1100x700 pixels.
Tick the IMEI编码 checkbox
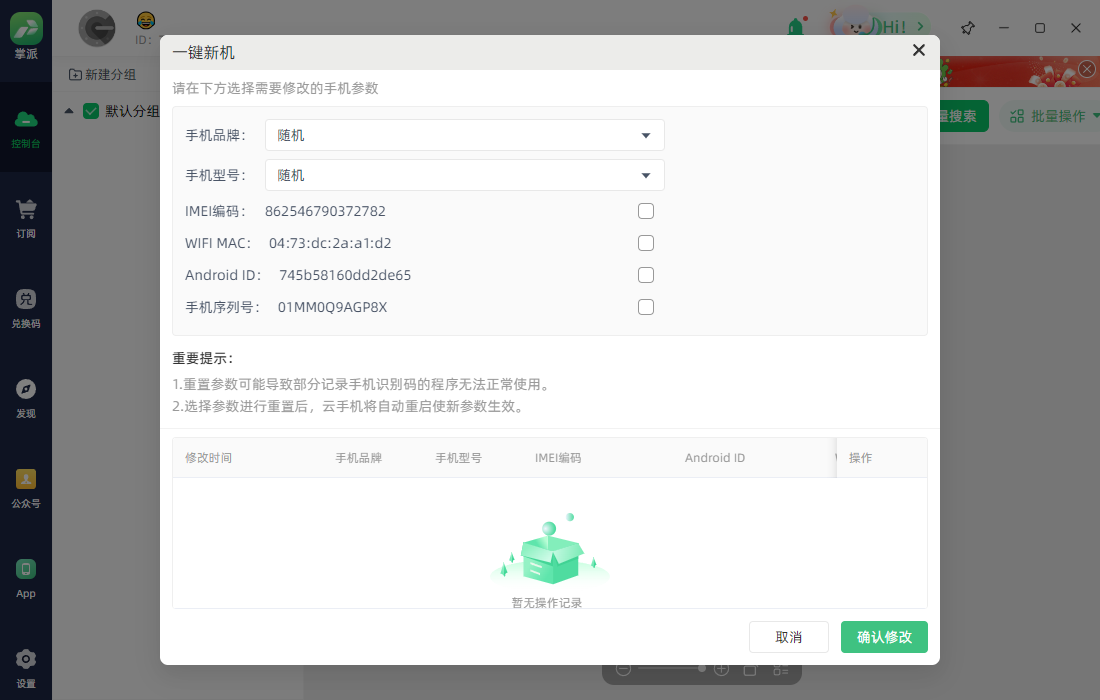coord(646,211)
